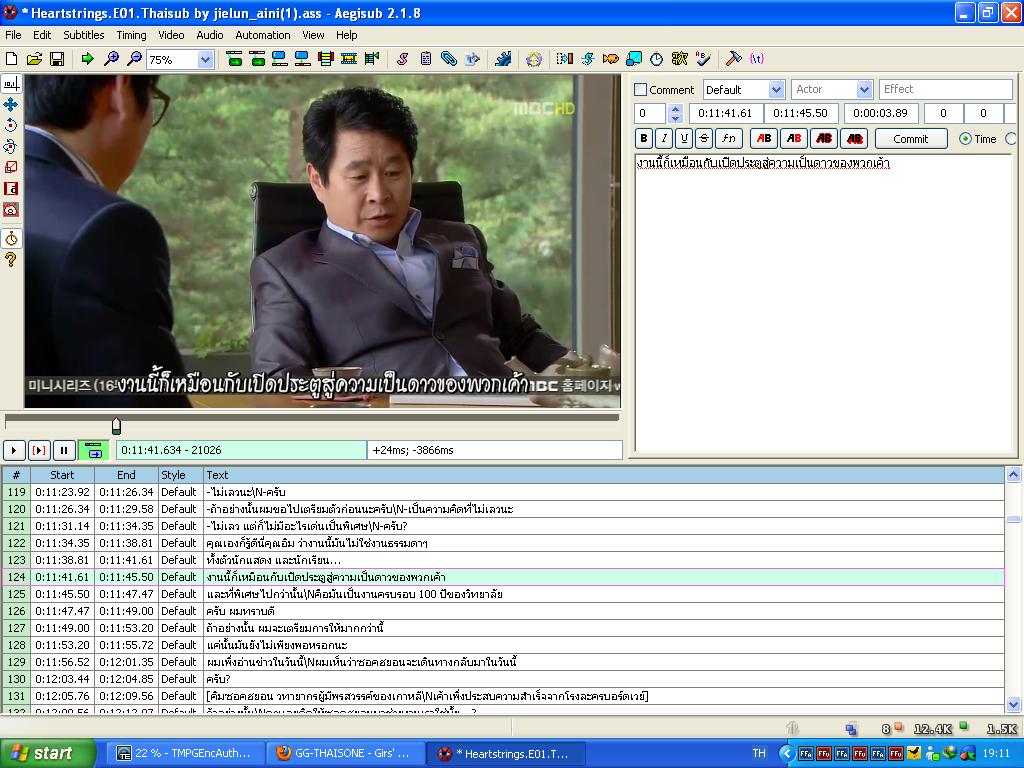The height and width of the screenshot is (768, 1024).
Task: Open subtitles with the folder toolbar icon
Action: 34,59
